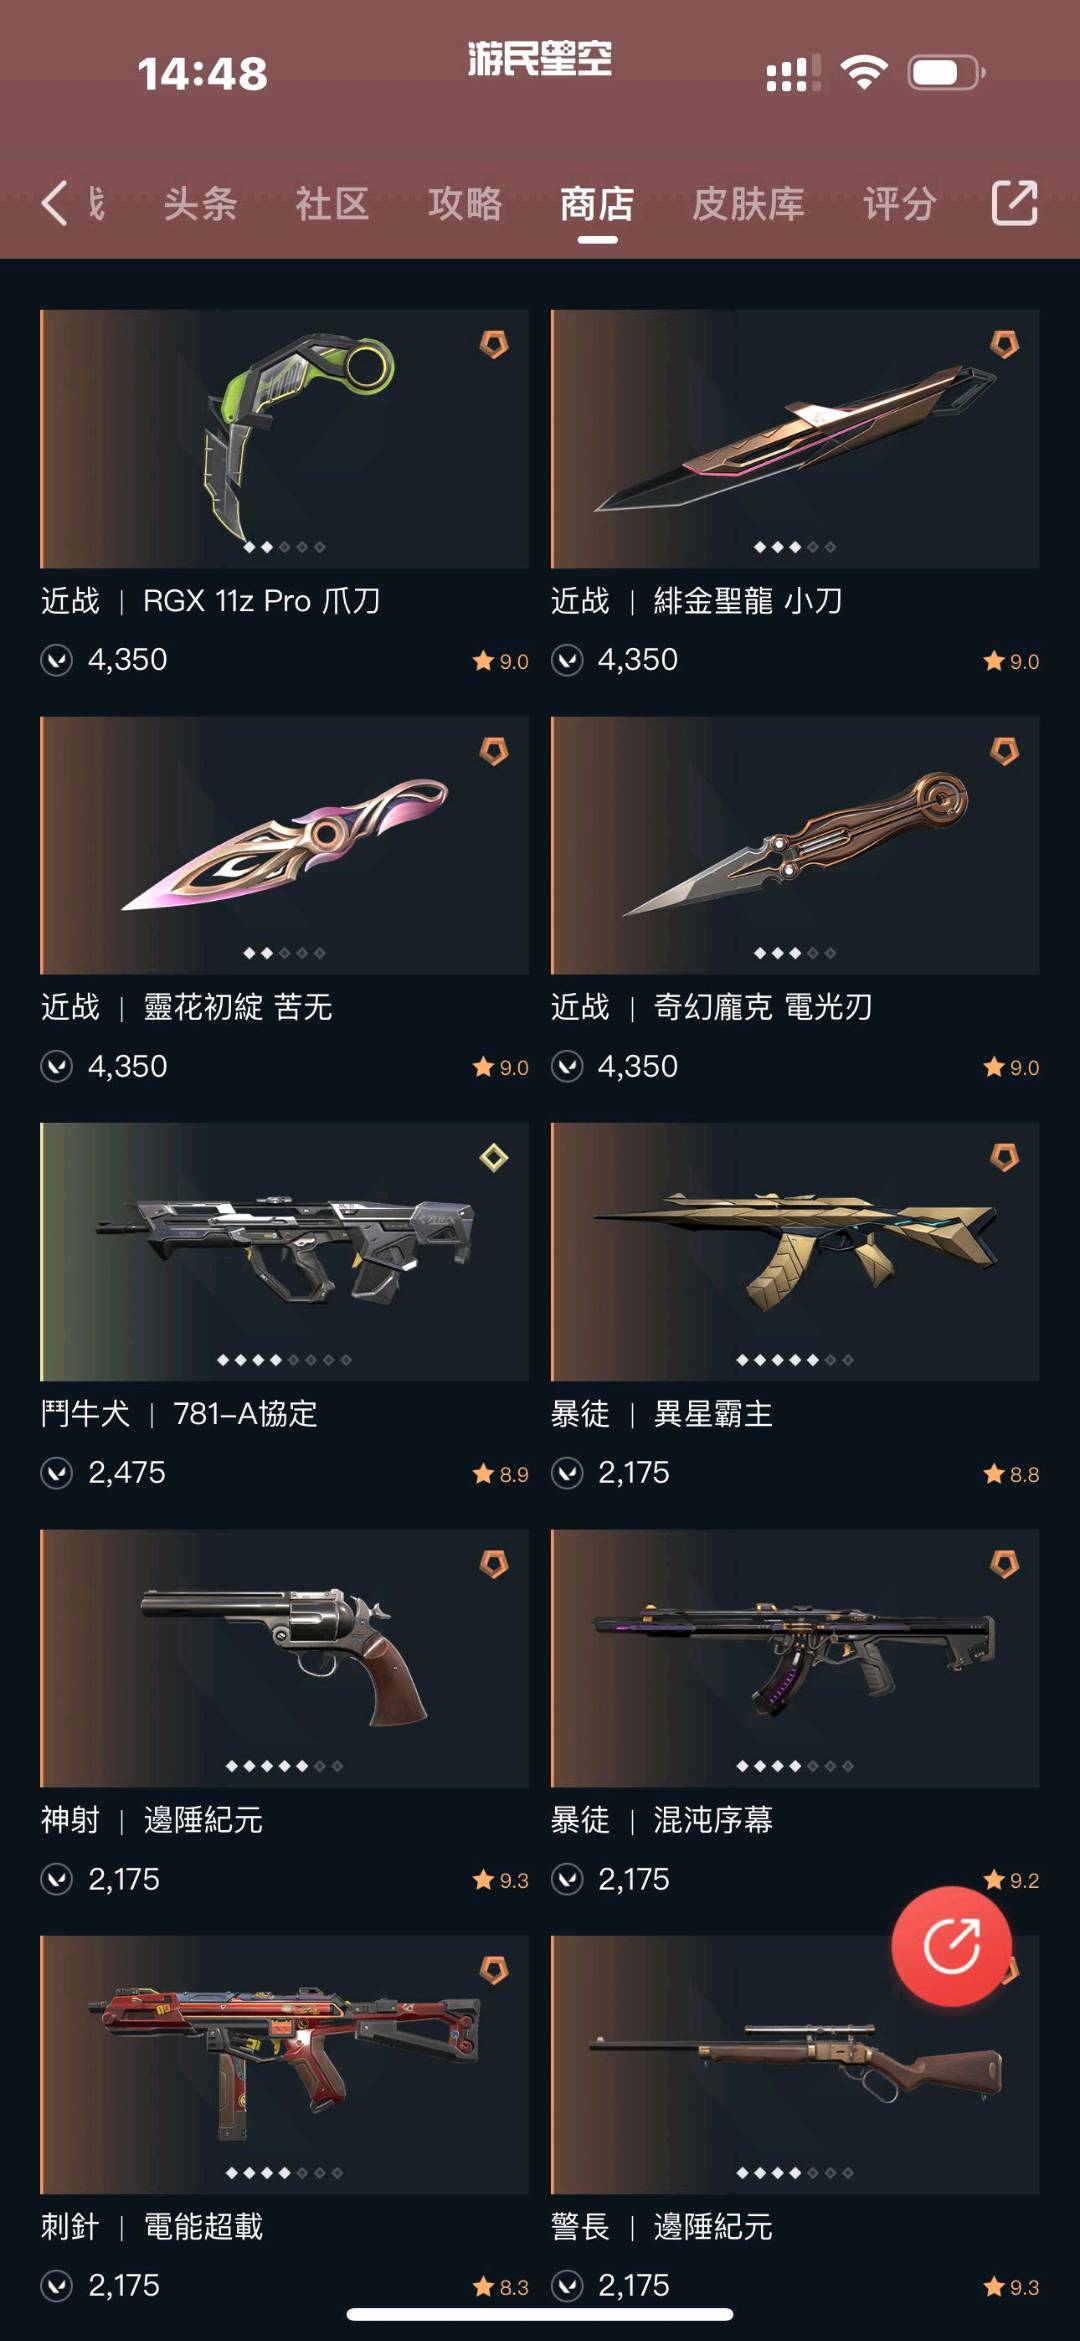
Task: Open the 緋金聖龍 小刀 skin image
Action: 795,439
